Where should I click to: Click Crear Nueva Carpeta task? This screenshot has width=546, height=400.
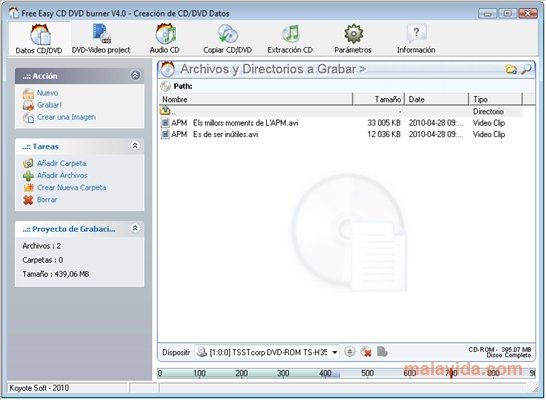pyautogui.click(x=72, y=187)
